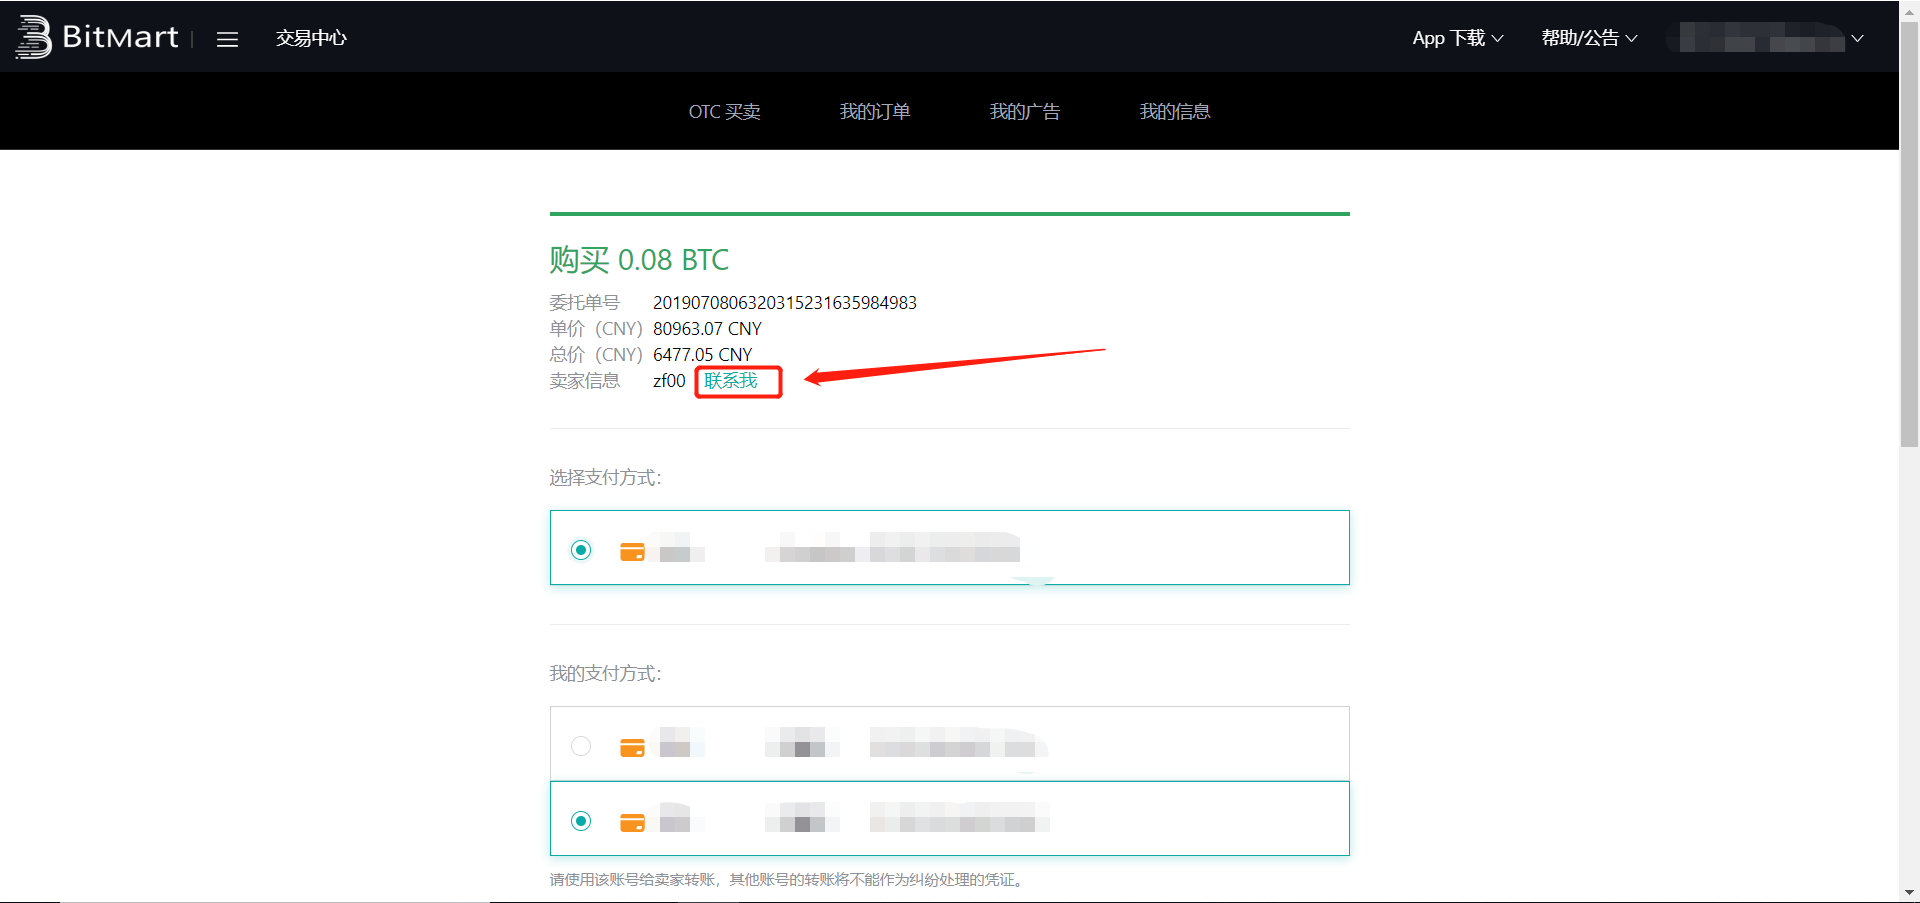Click unit price 80963.07 CNY
Image resolution: width=1920 pixels, height=903 pixels.
[707, 329]
